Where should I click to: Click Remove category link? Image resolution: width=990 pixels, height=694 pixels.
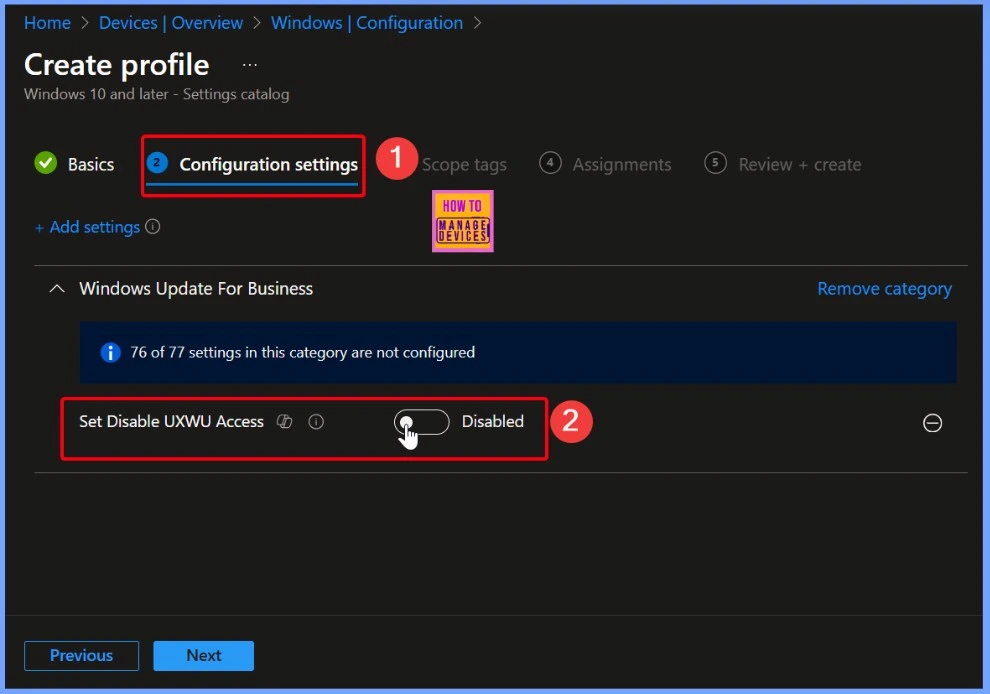click(884, 289)
